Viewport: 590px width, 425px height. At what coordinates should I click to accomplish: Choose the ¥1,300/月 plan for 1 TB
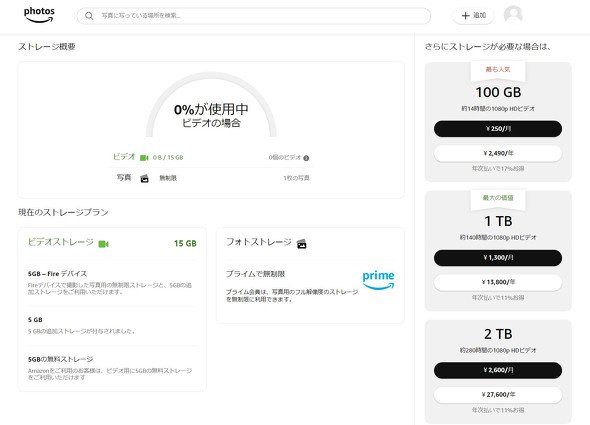pyautogui.click(x=498, y=257)
